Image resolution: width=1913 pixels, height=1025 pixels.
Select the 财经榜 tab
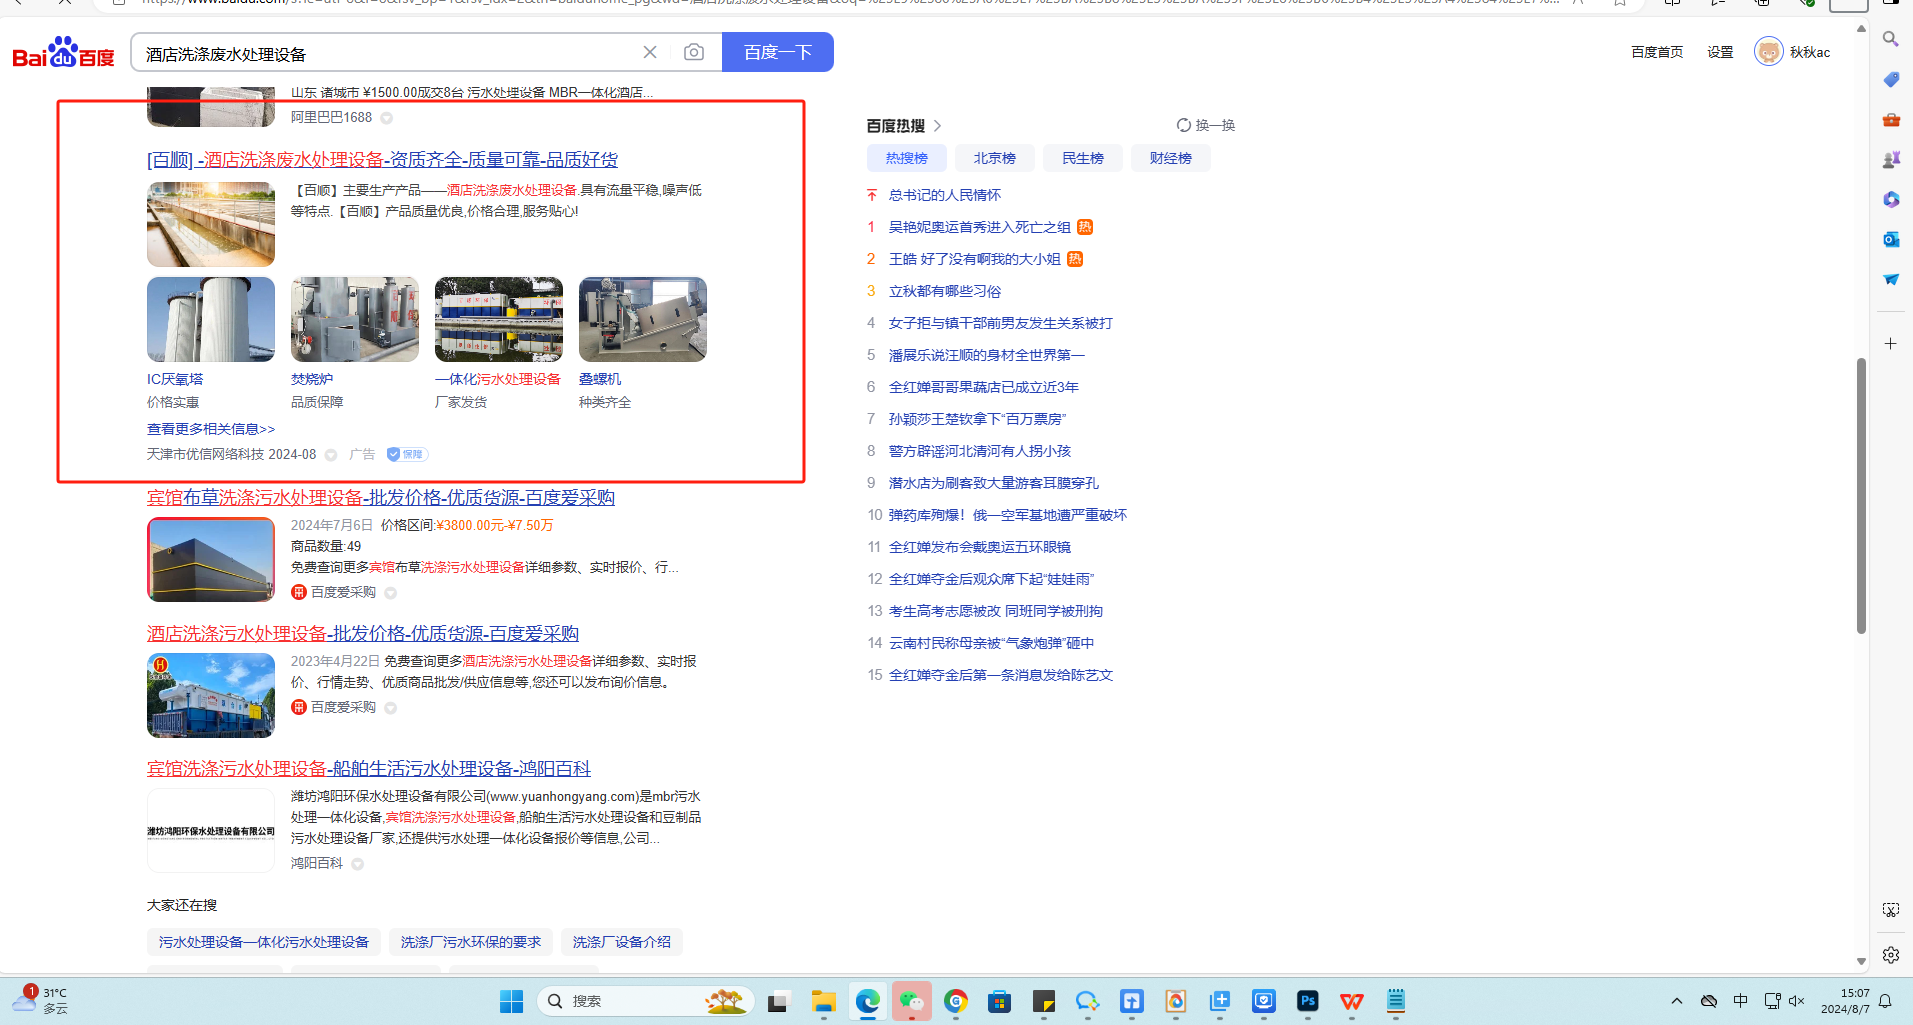point(1170,158)
